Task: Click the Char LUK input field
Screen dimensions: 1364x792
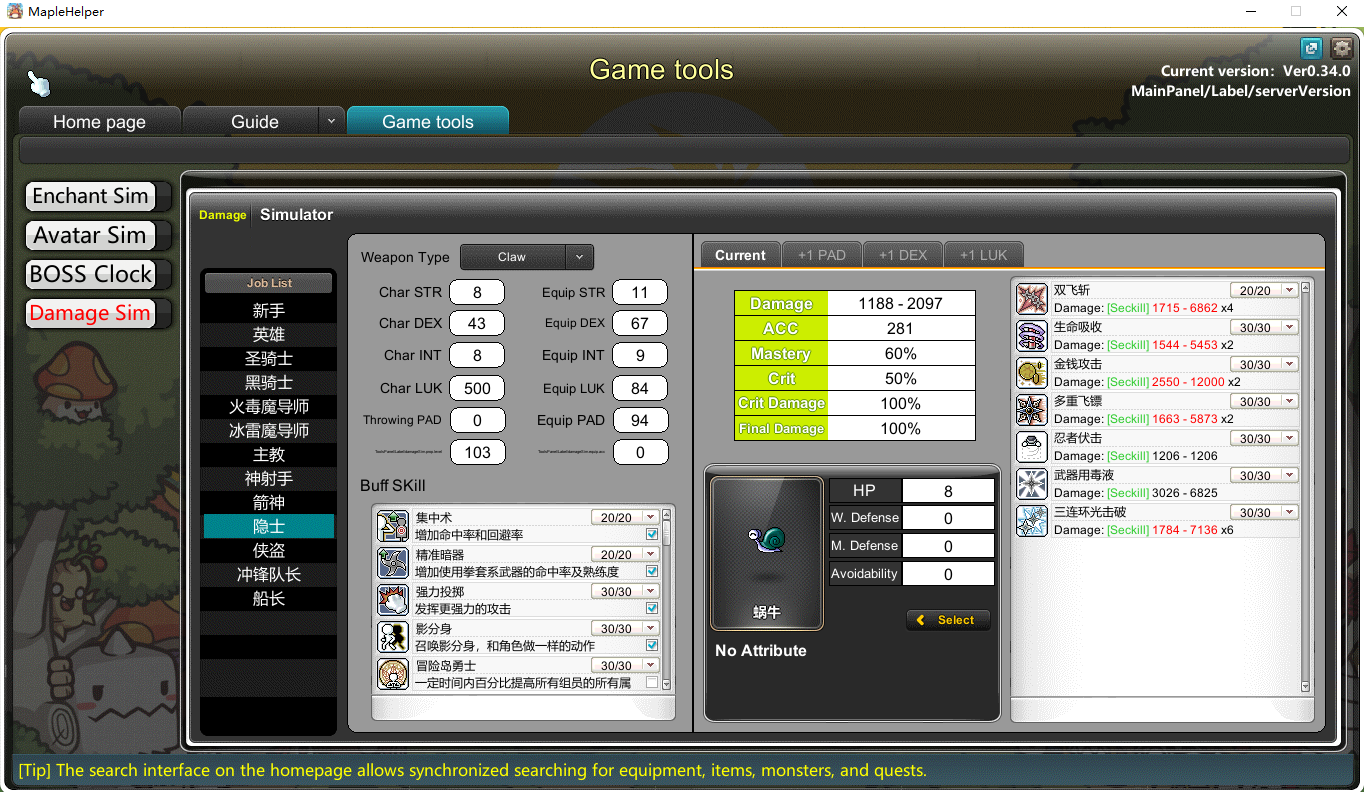Action: click(x=477, y=388)
